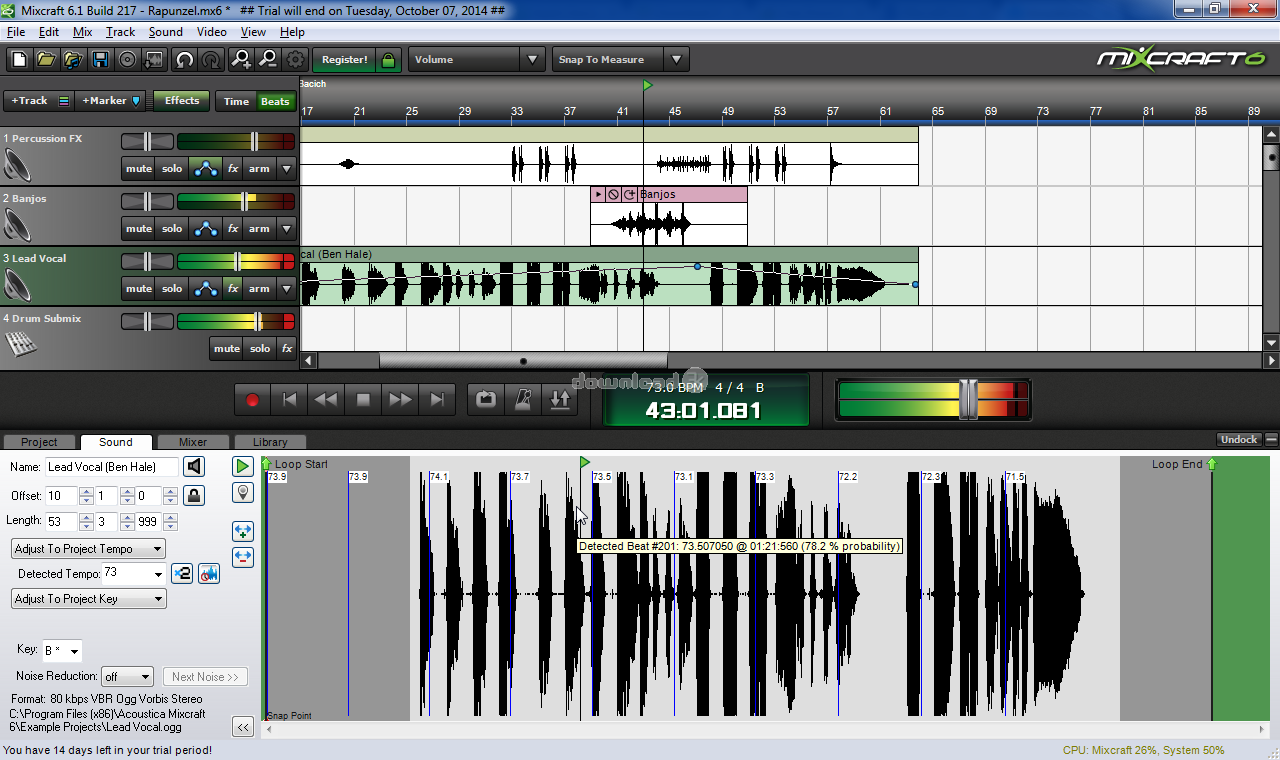Image resolution: width=1280 pixels, height=760 pixels.
Task: Open the Mix menu
Action: point(82,32)
